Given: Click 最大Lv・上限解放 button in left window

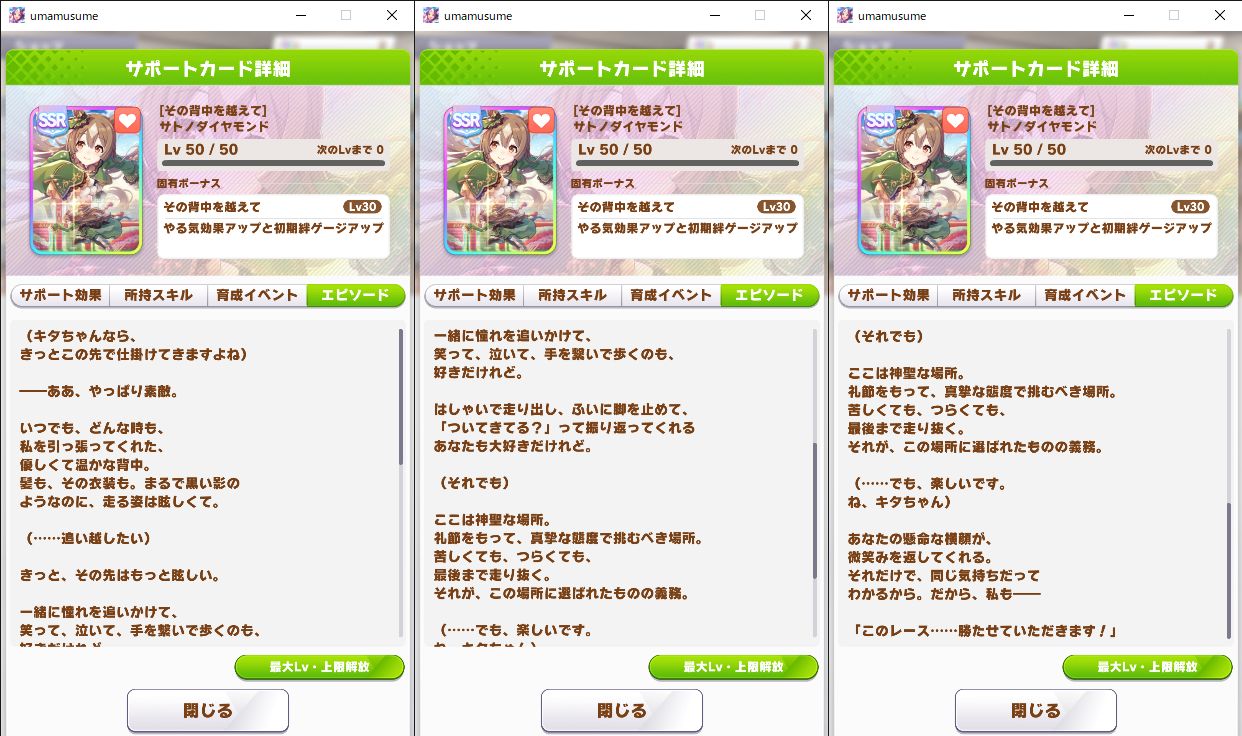Looking at the screenshot, I should [320, 667].
